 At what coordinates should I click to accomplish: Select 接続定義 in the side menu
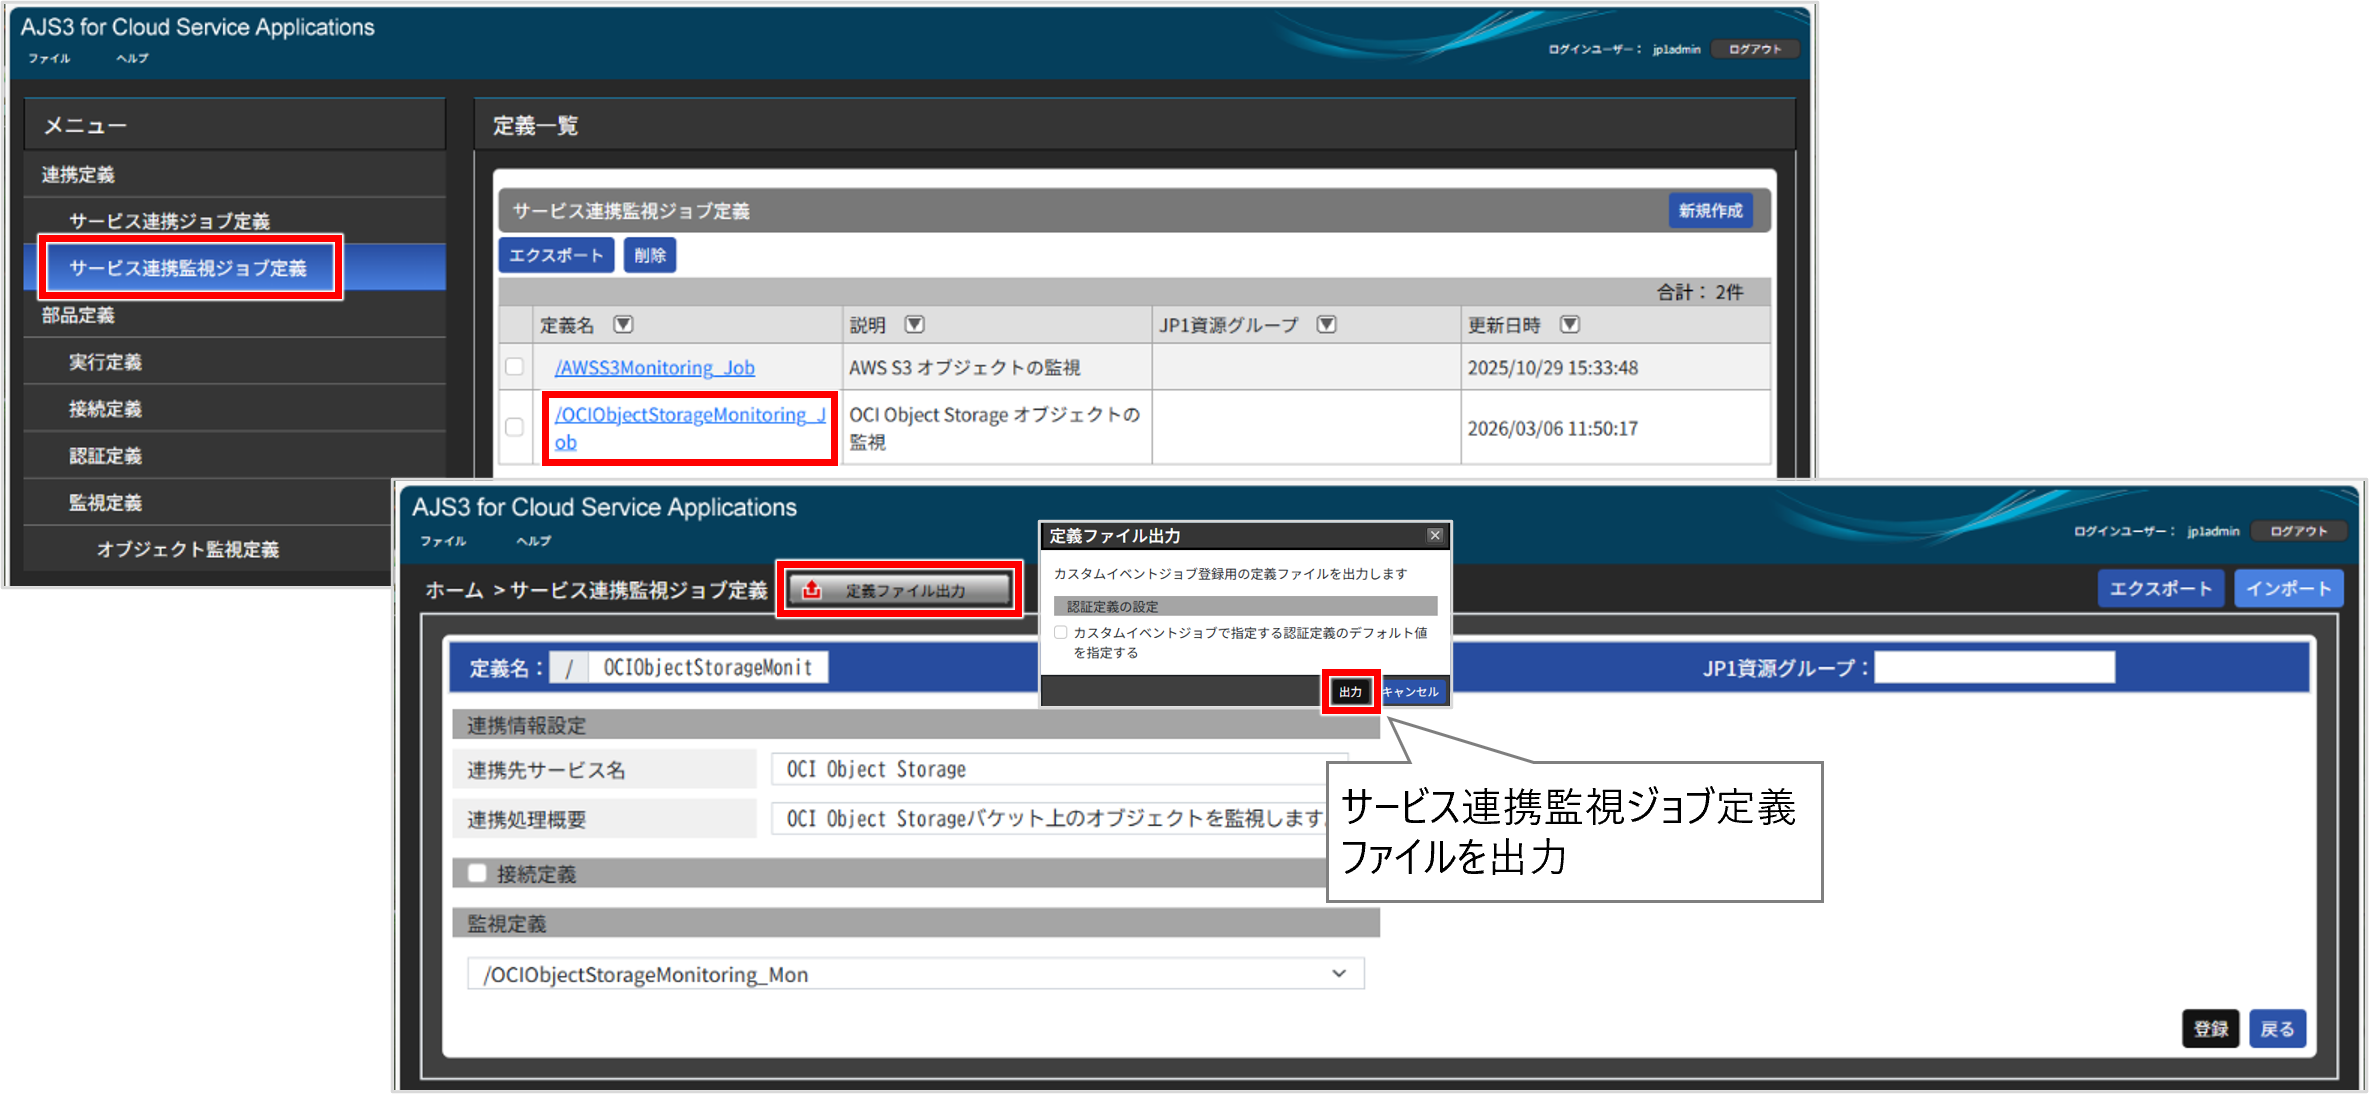click(235, 409)
